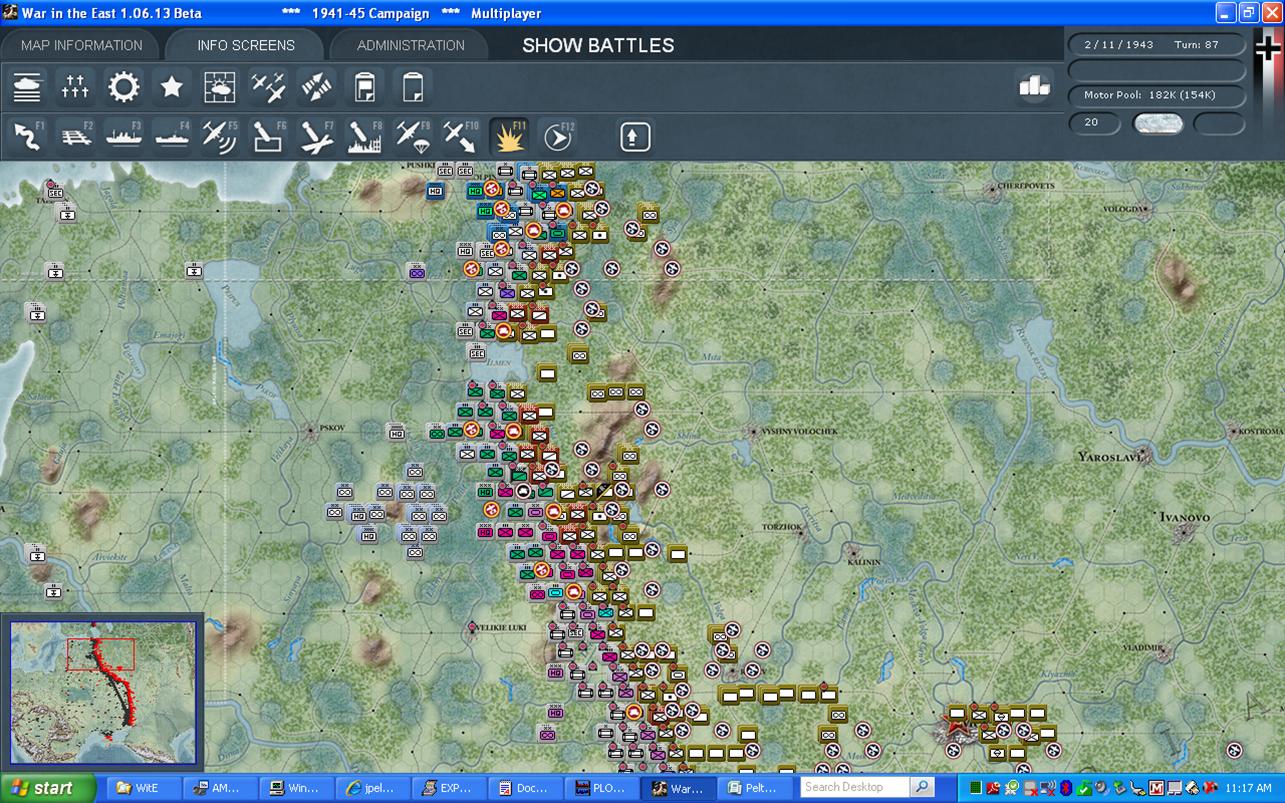Select F9 air transport parachute icon
Screen dimensions: 1285x803
coord(412,136)
